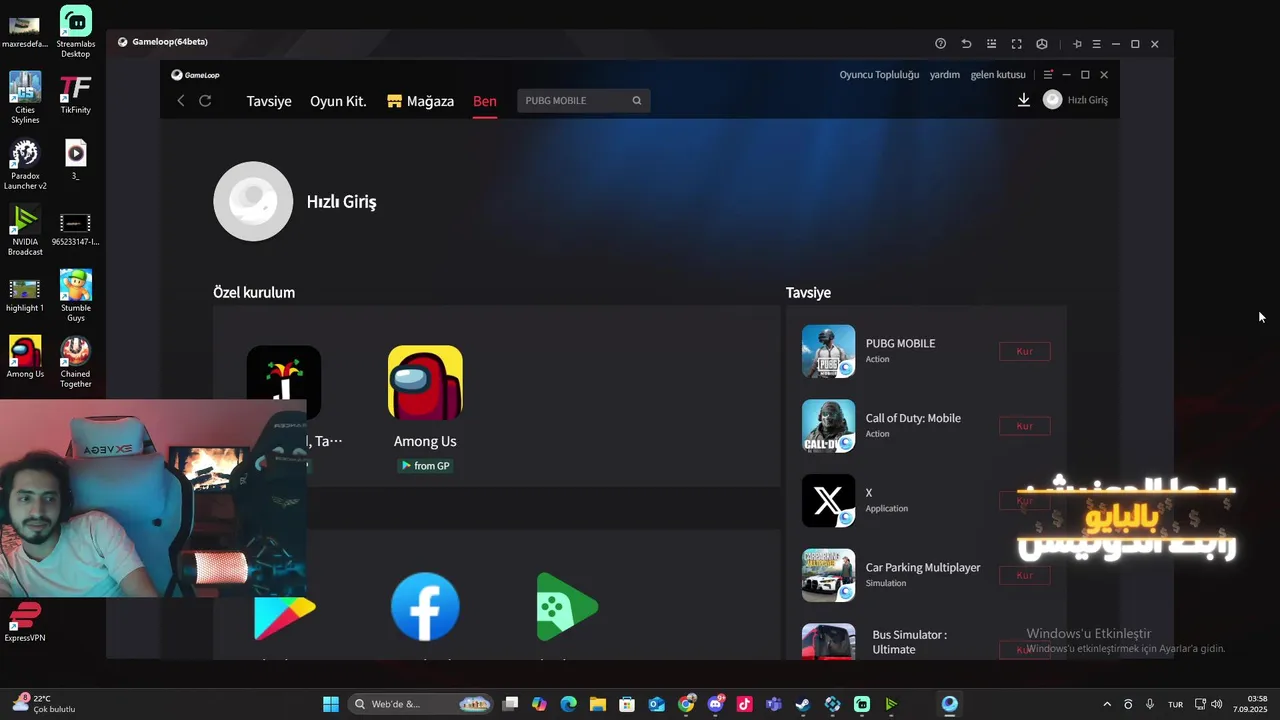Open the TUR keyboard language indicator

tap(1176, 704)
